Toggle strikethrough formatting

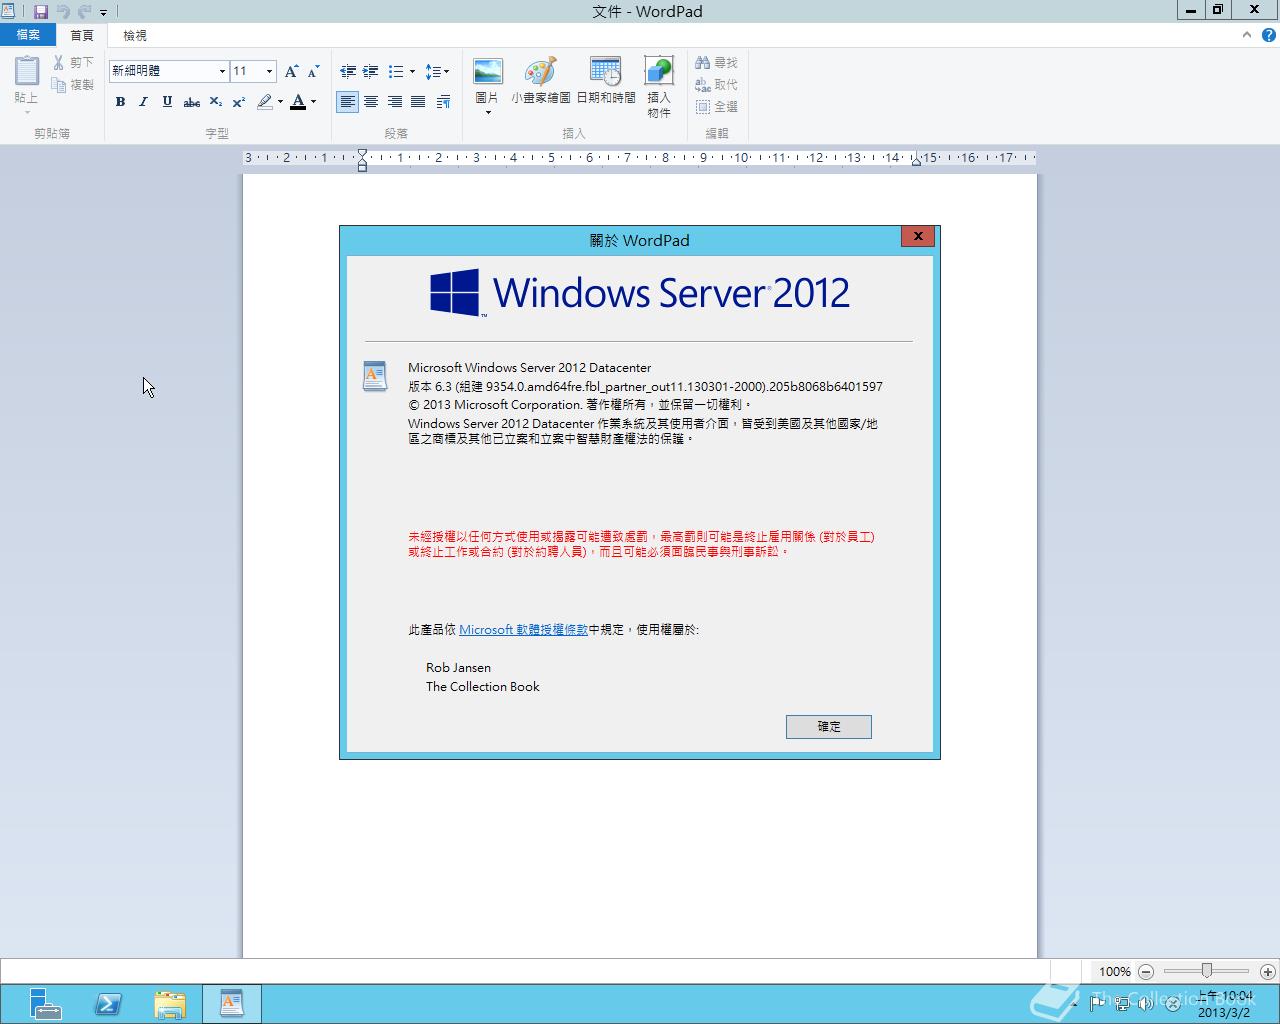tap(191, 102)
